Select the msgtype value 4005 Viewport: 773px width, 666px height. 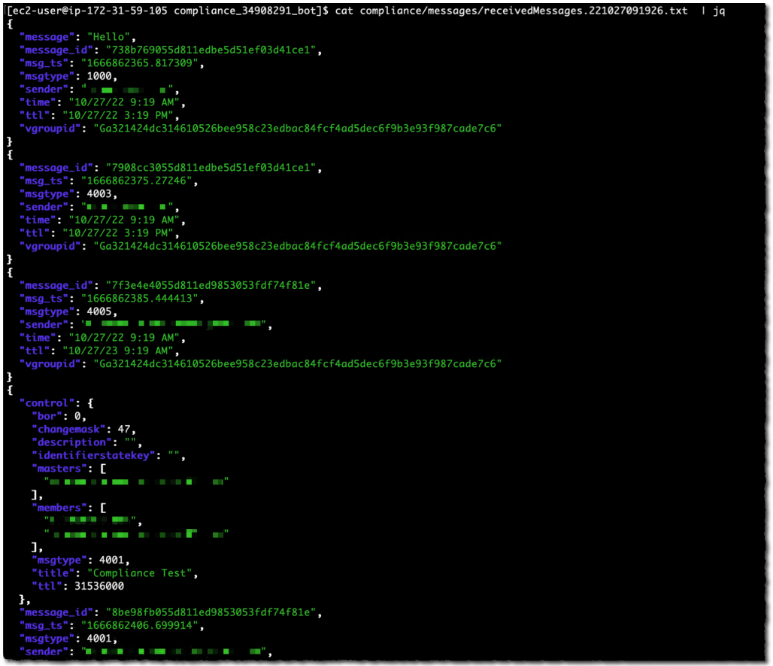pos(105,311)
